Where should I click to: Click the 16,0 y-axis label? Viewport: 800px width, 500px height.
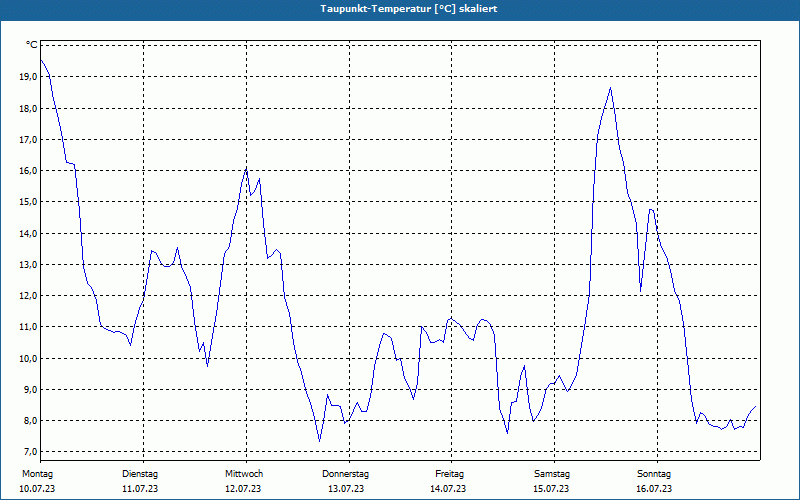pos(28,170)
